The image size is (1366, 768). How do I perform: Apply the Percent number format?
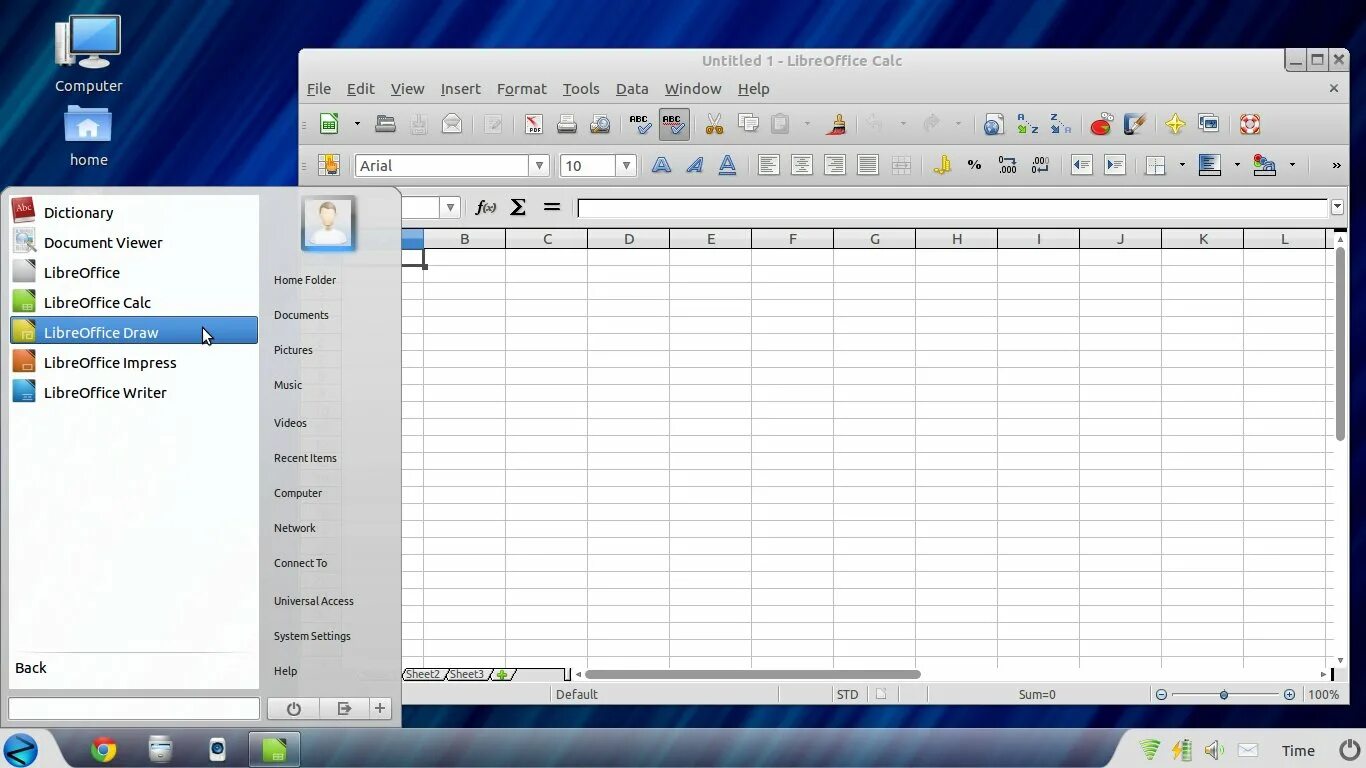[974, 165]
